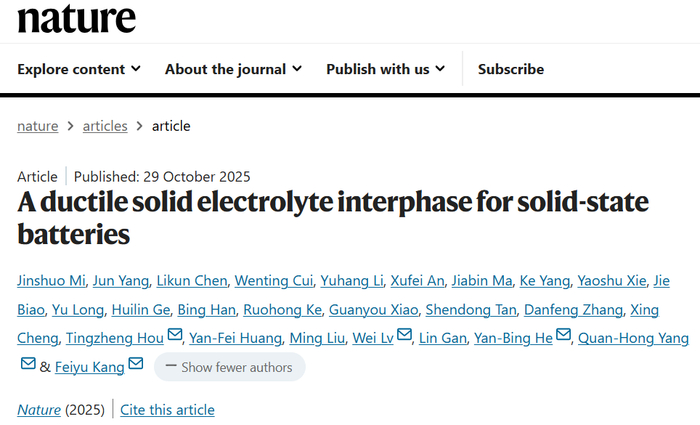Click envelope icon beside Wei Lv

[x=404, y=337]
